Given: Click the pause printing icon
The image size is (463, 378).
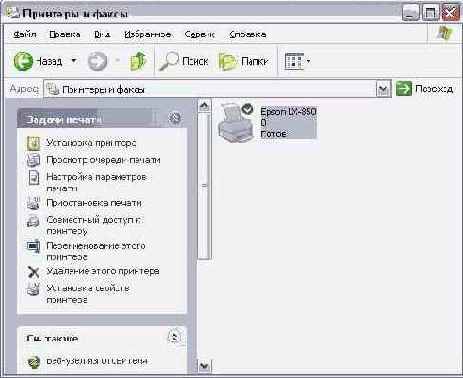Looking at the screenshot, I should pos(33,203).
